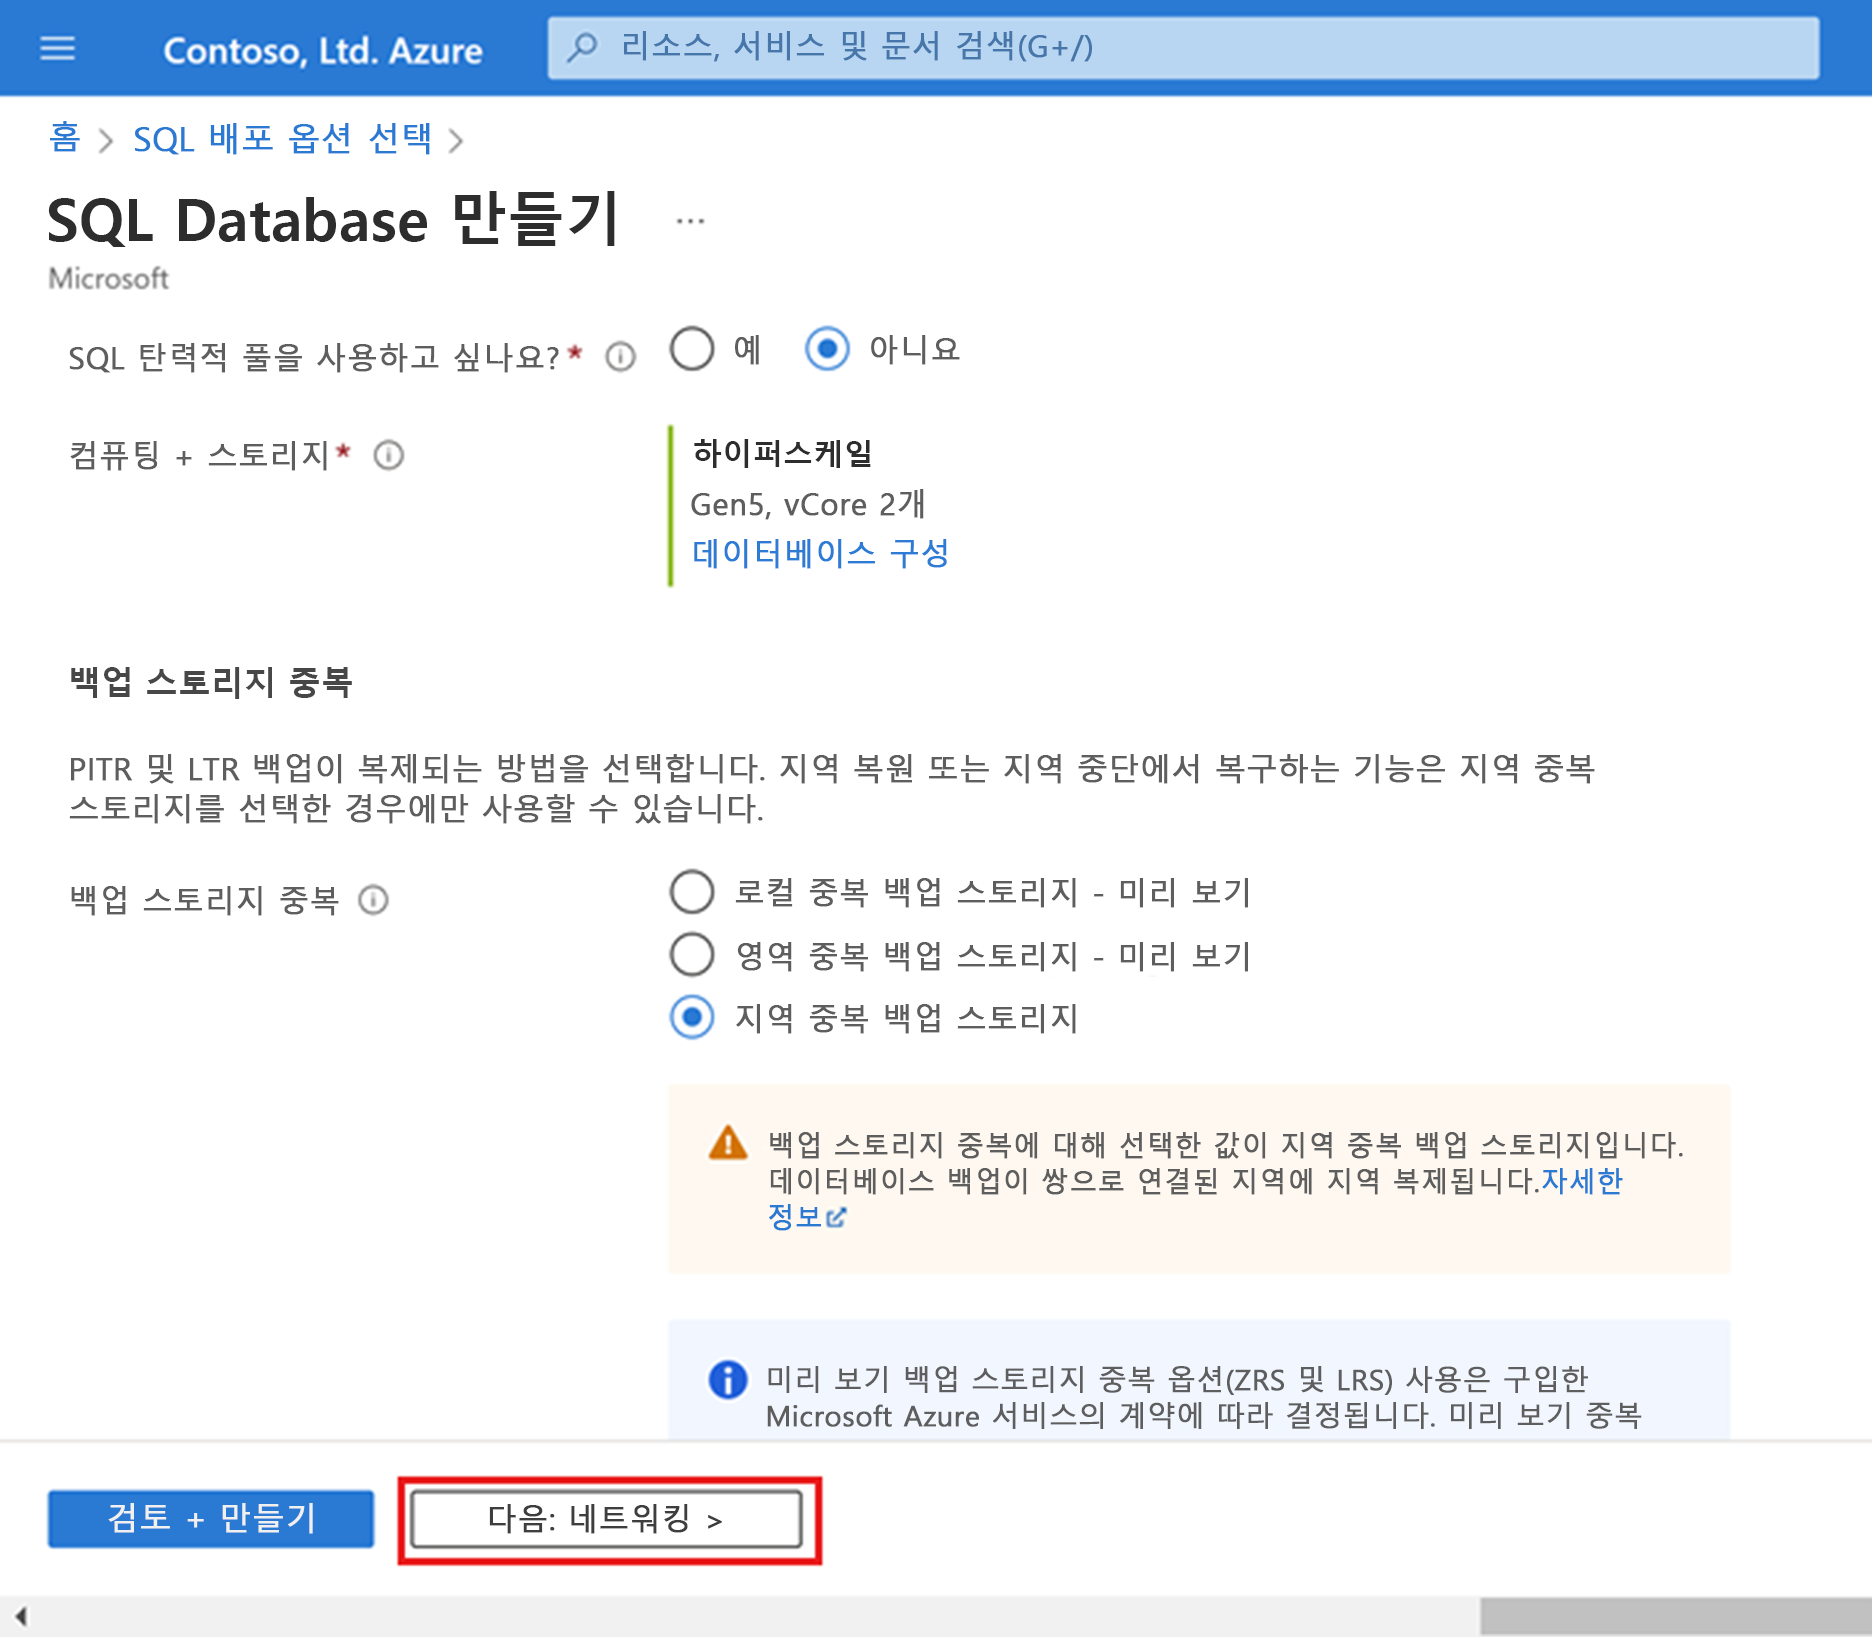
Task: Open the hamburger portal menu
Action: (x=58, y=48)
